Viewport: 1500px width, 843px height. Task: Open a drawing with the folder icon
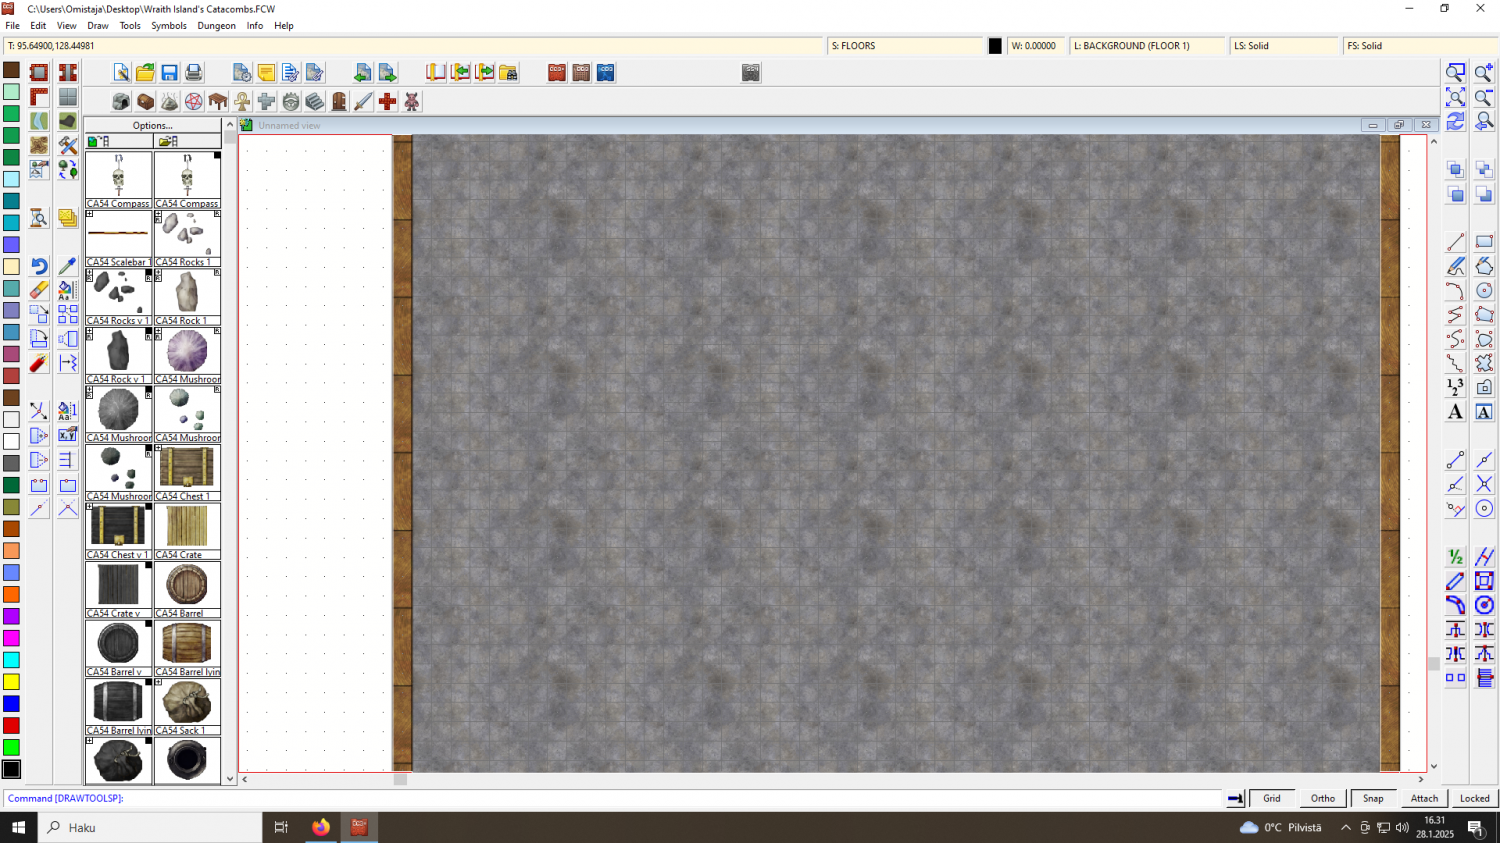point(145,73)
